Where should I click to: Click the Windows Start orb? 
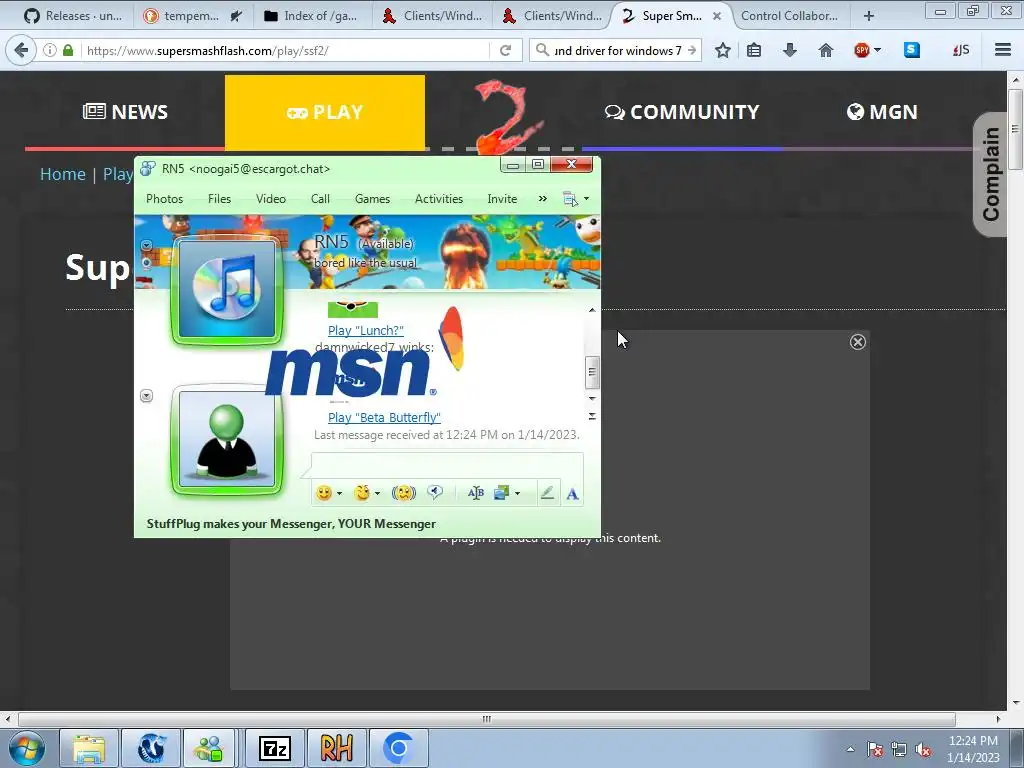27,748
